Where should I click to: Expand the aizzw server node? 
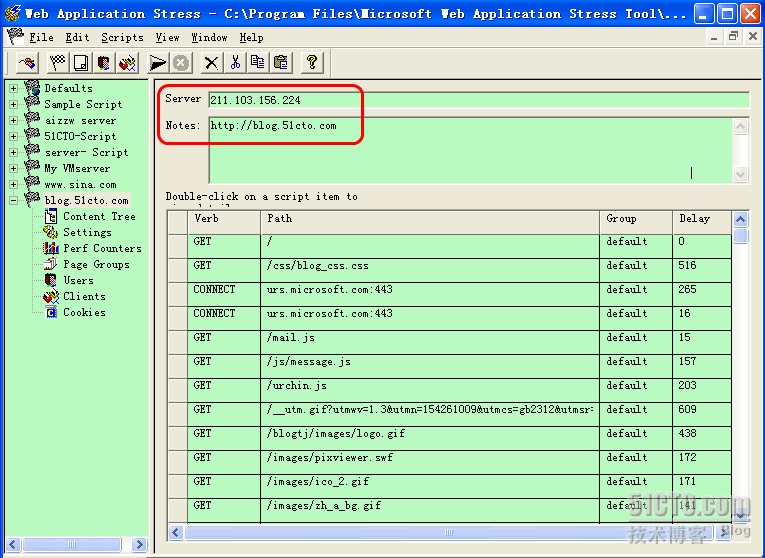(x=13, y=120)
